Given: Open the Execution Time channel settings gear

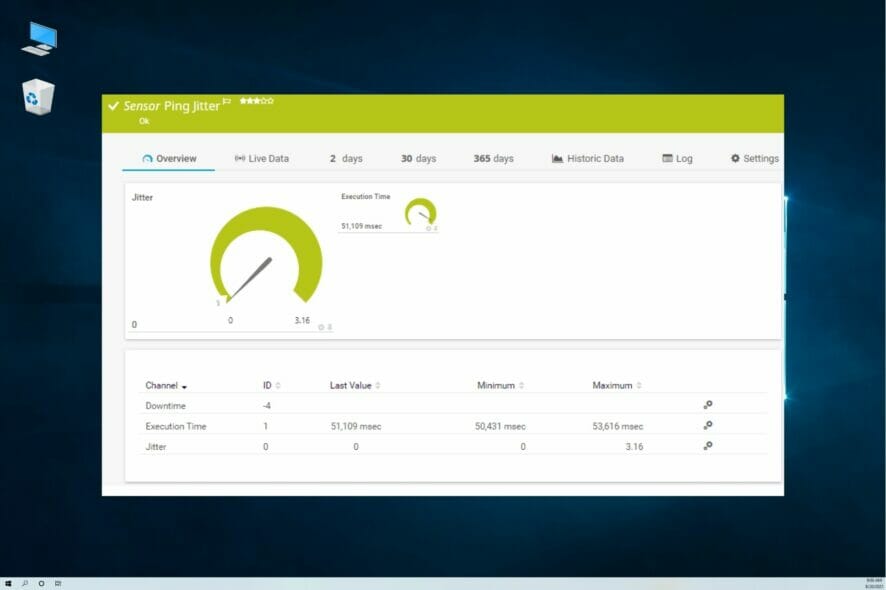Looking at the screenshot, I should 708,426.
